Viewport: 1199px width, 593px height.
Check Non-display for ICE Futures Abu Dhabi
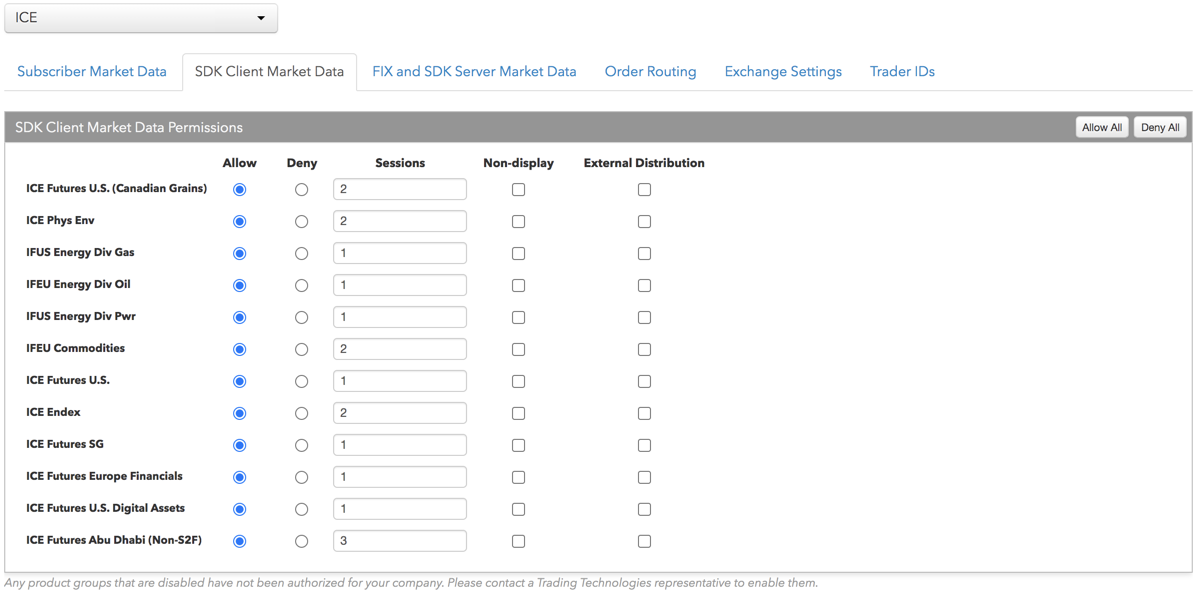pos(518,541)
